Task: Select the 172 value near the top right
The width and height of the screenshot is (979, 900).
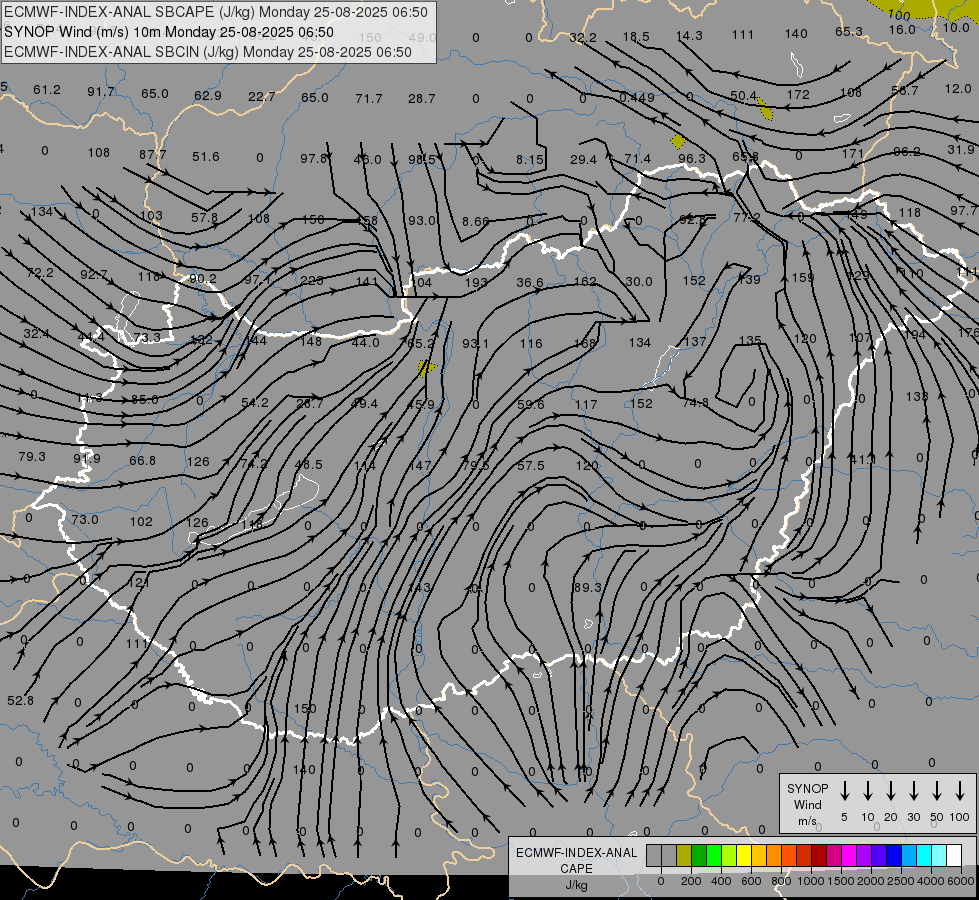Action: coord(798,94)
